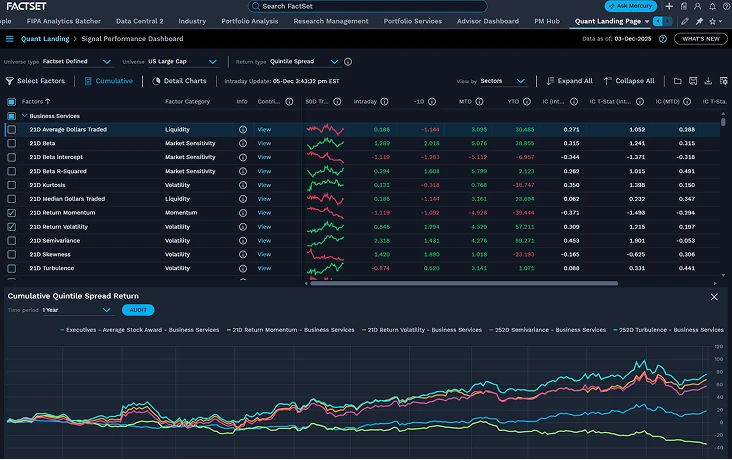Click info icon for 21D Beta row

click(243, 143)
